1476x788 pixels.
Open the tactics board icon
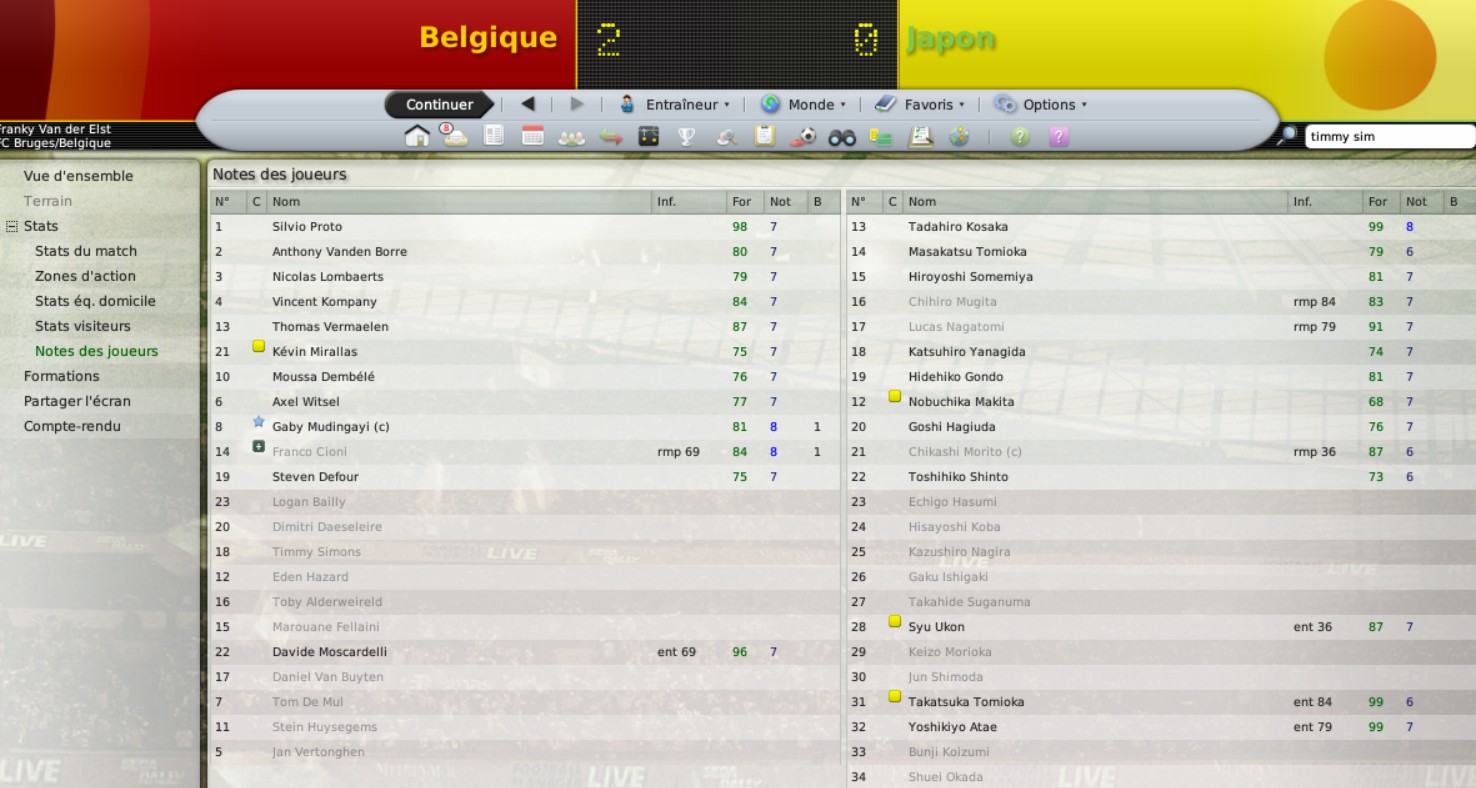[648, 136]
